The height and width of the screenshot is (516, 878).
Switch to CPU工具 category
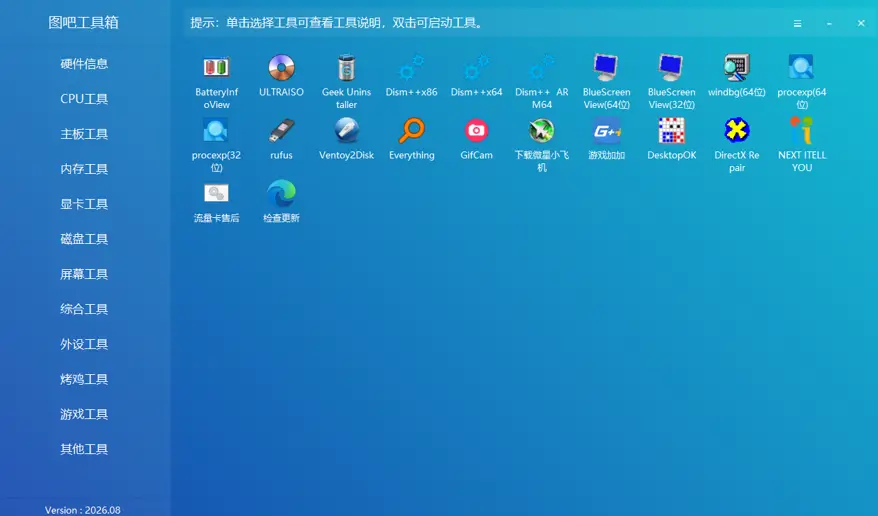(x=84, y=99)
